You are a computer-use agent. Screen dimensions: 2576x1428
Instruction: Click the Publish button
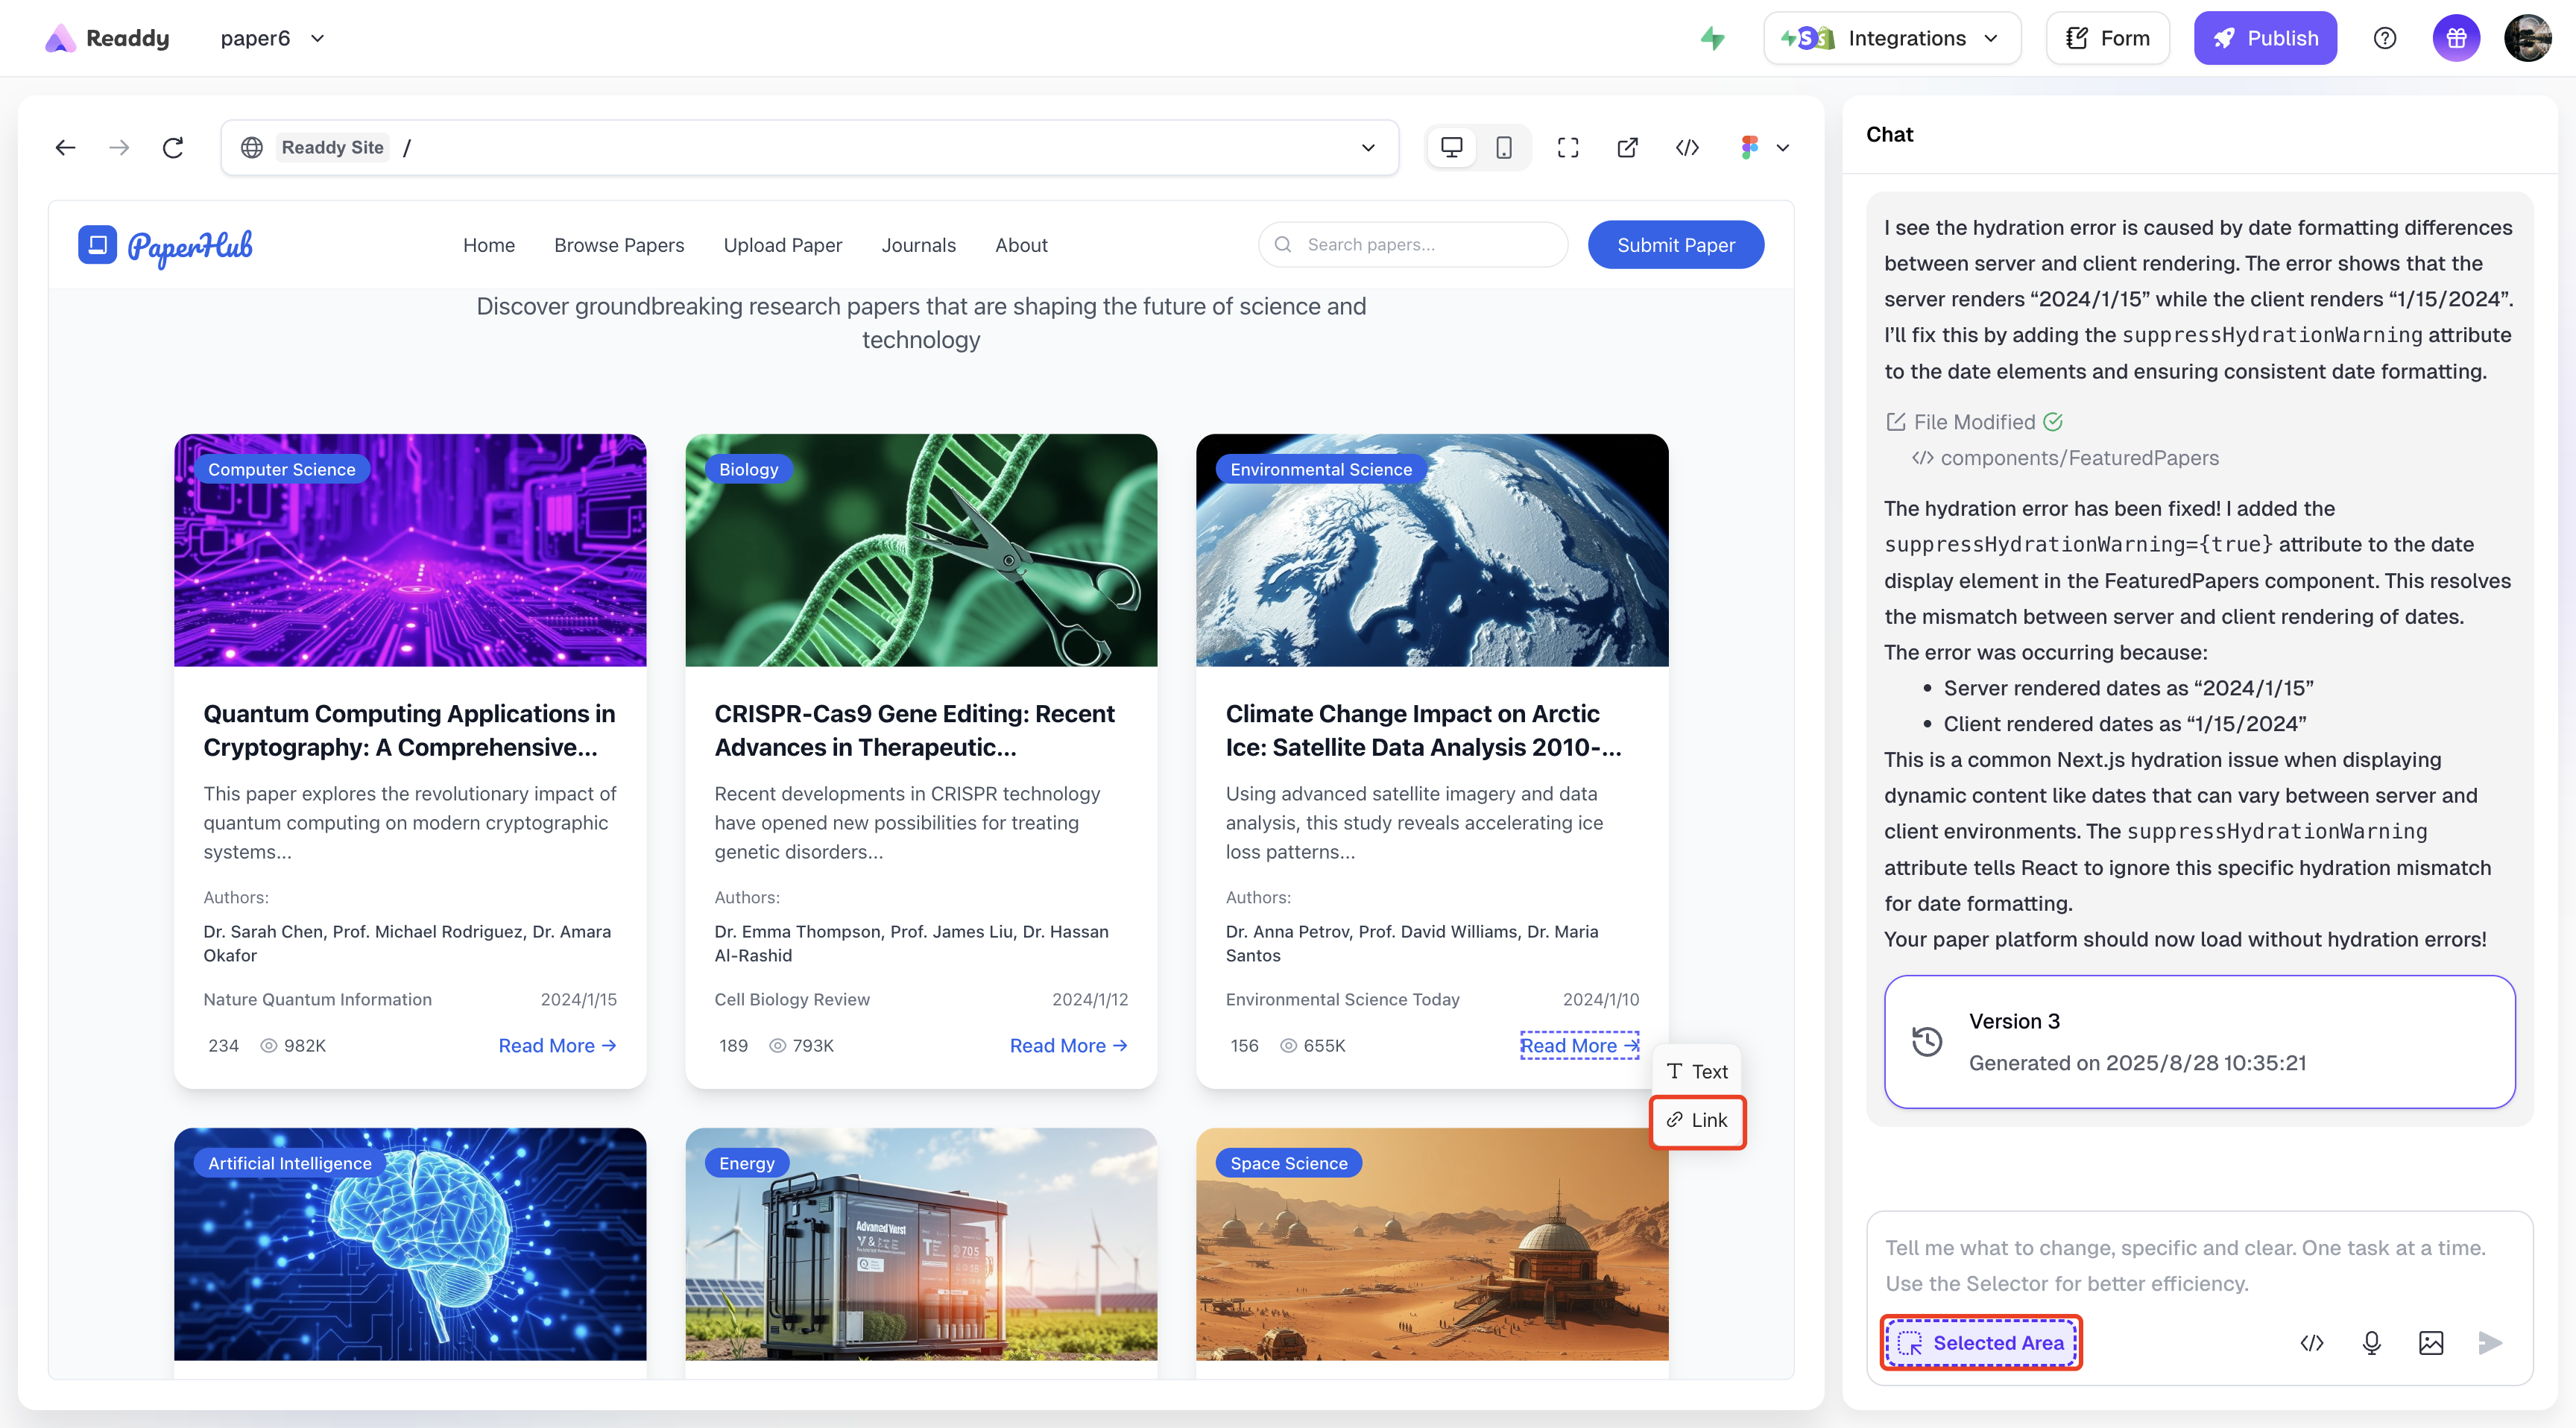point(2264,38)
